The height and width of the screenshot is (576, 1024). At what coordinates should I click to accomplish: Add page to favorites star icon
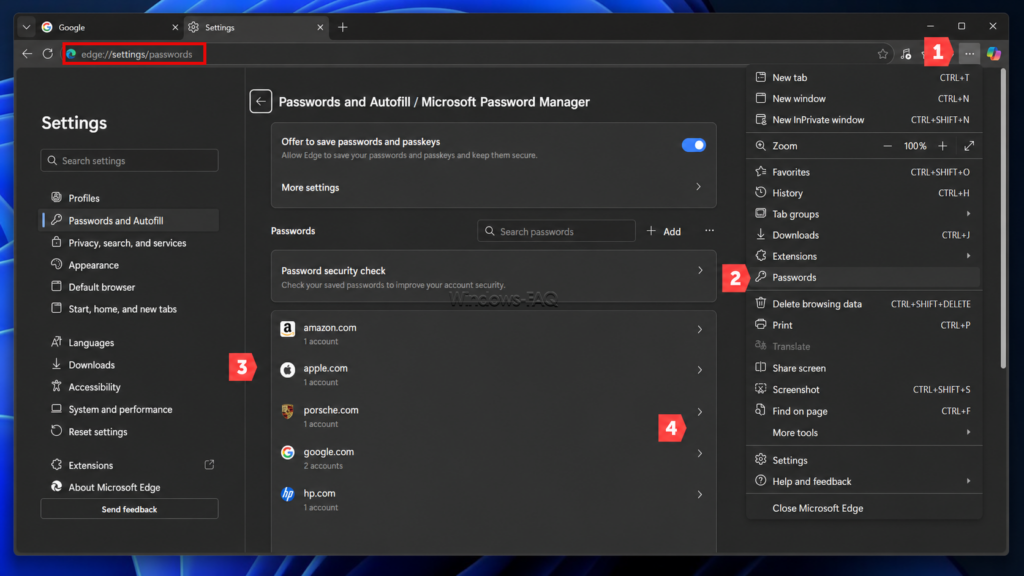[882, 54]
